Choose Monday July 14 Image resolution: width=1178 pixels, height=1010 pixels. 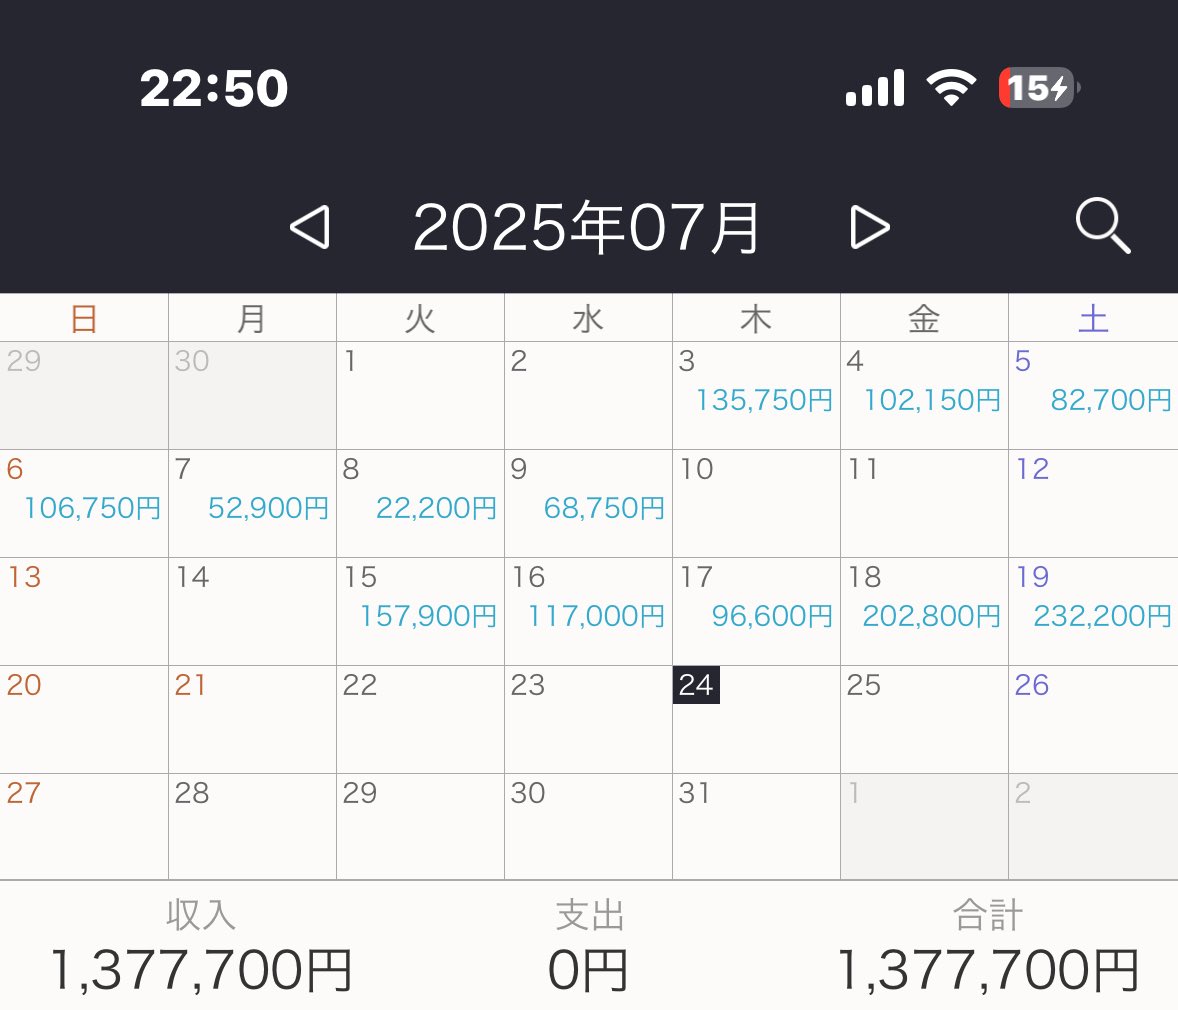coord(252,611)
